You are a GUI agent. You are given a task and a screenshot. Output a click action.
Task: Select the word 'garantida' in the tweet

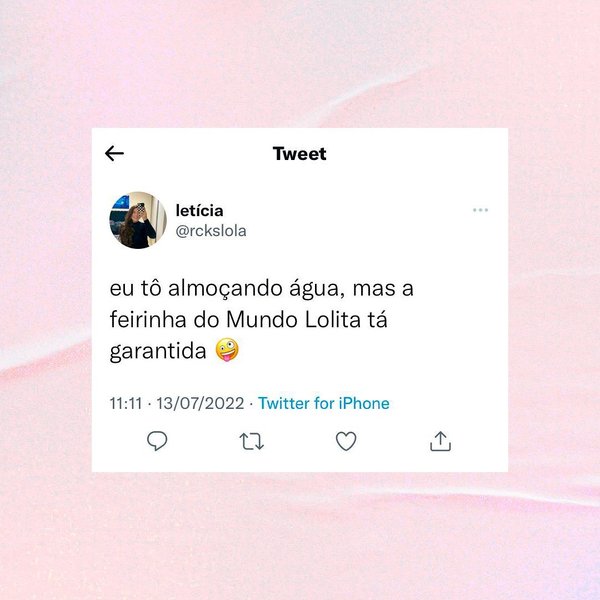[158, 351]
